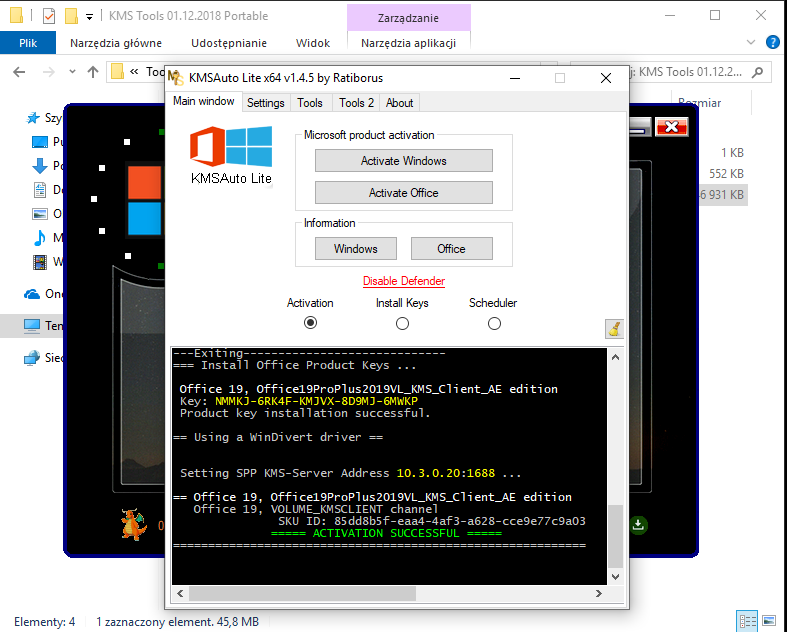
Task: Select the Install Keys radio button
Action: (402, 323)
